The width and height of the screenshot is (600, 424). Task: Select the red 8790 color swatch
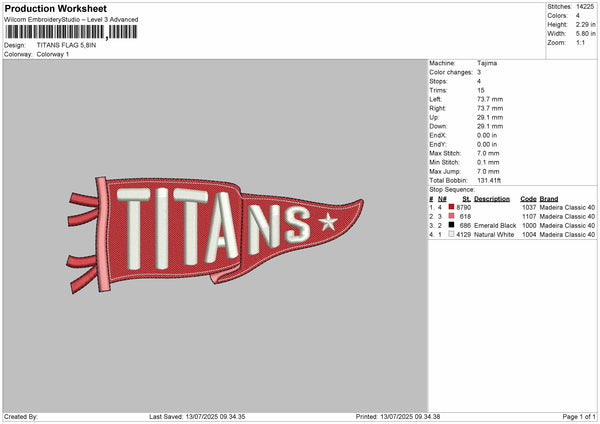tap(451, 207)
